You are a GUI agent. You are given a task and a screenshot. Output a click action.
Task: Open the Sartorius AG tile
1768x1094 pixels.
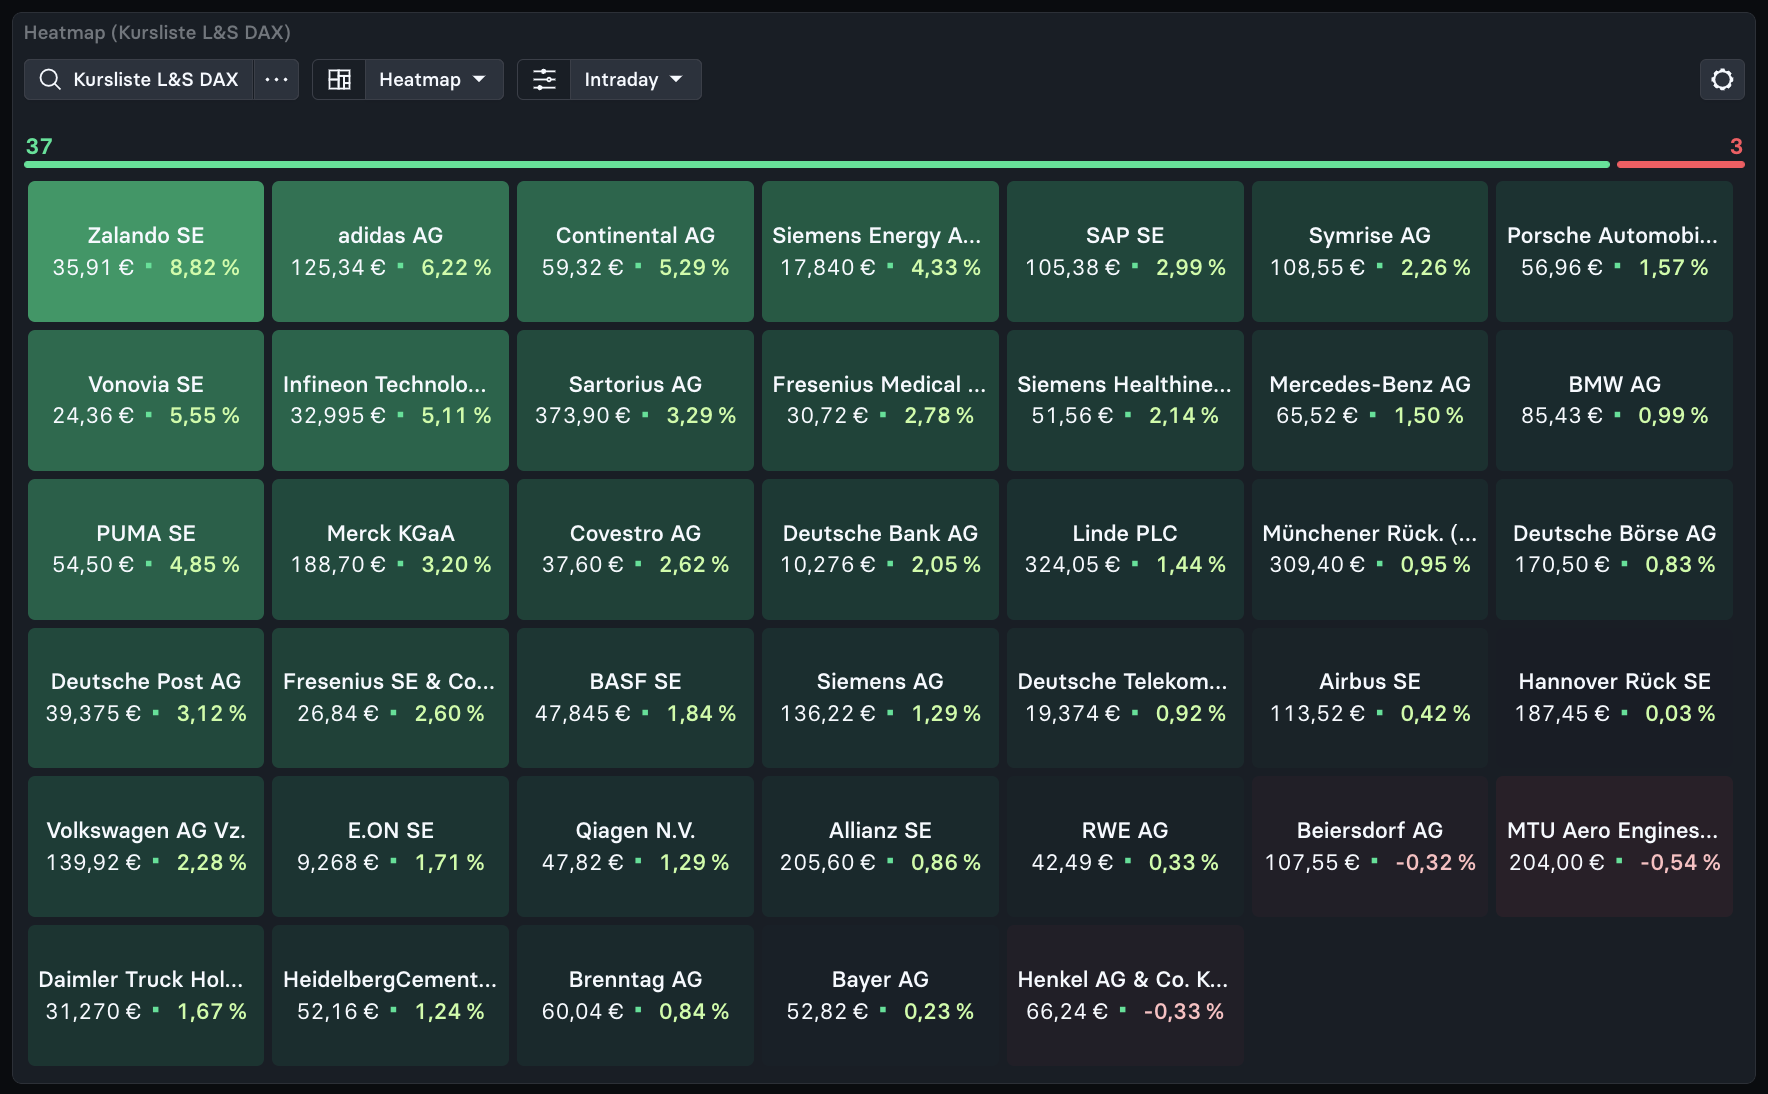[635, 400]
